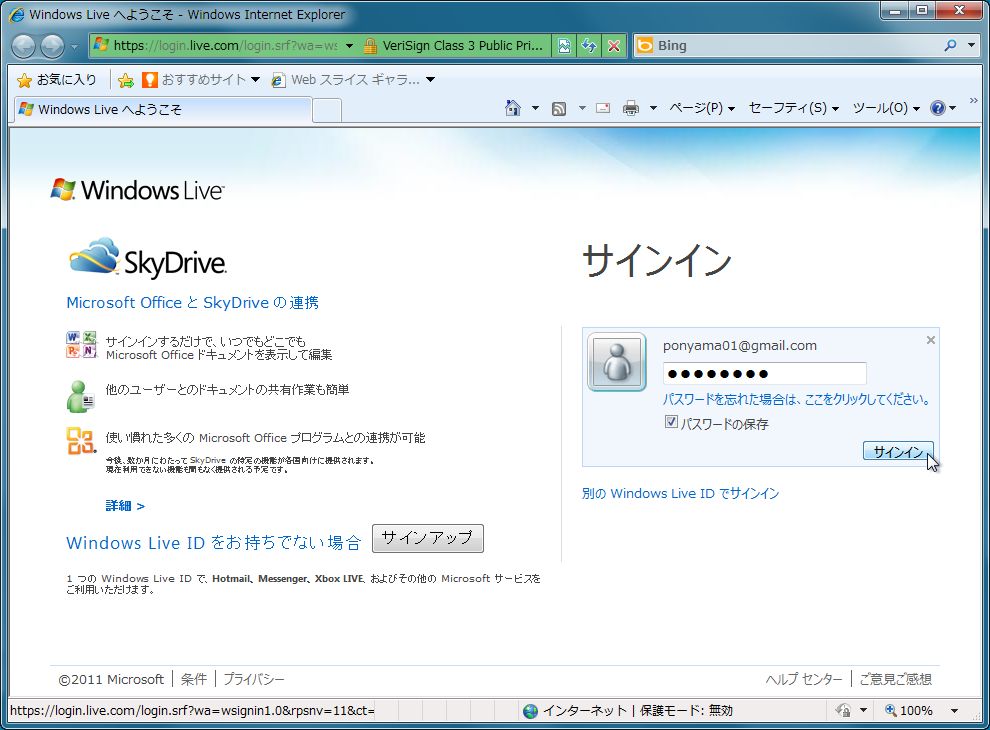The image size is (990, 730).
Task: Expand Web スライス ギャラリー dropdown arrow
Action: [x=431, y=80]
